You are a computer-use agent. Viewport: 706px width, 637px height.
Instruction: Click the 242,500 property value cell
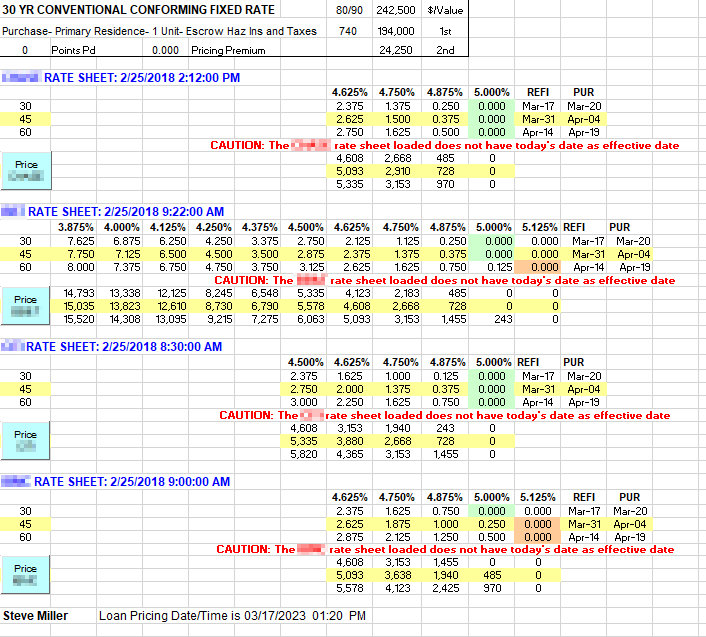click(395, 10)
